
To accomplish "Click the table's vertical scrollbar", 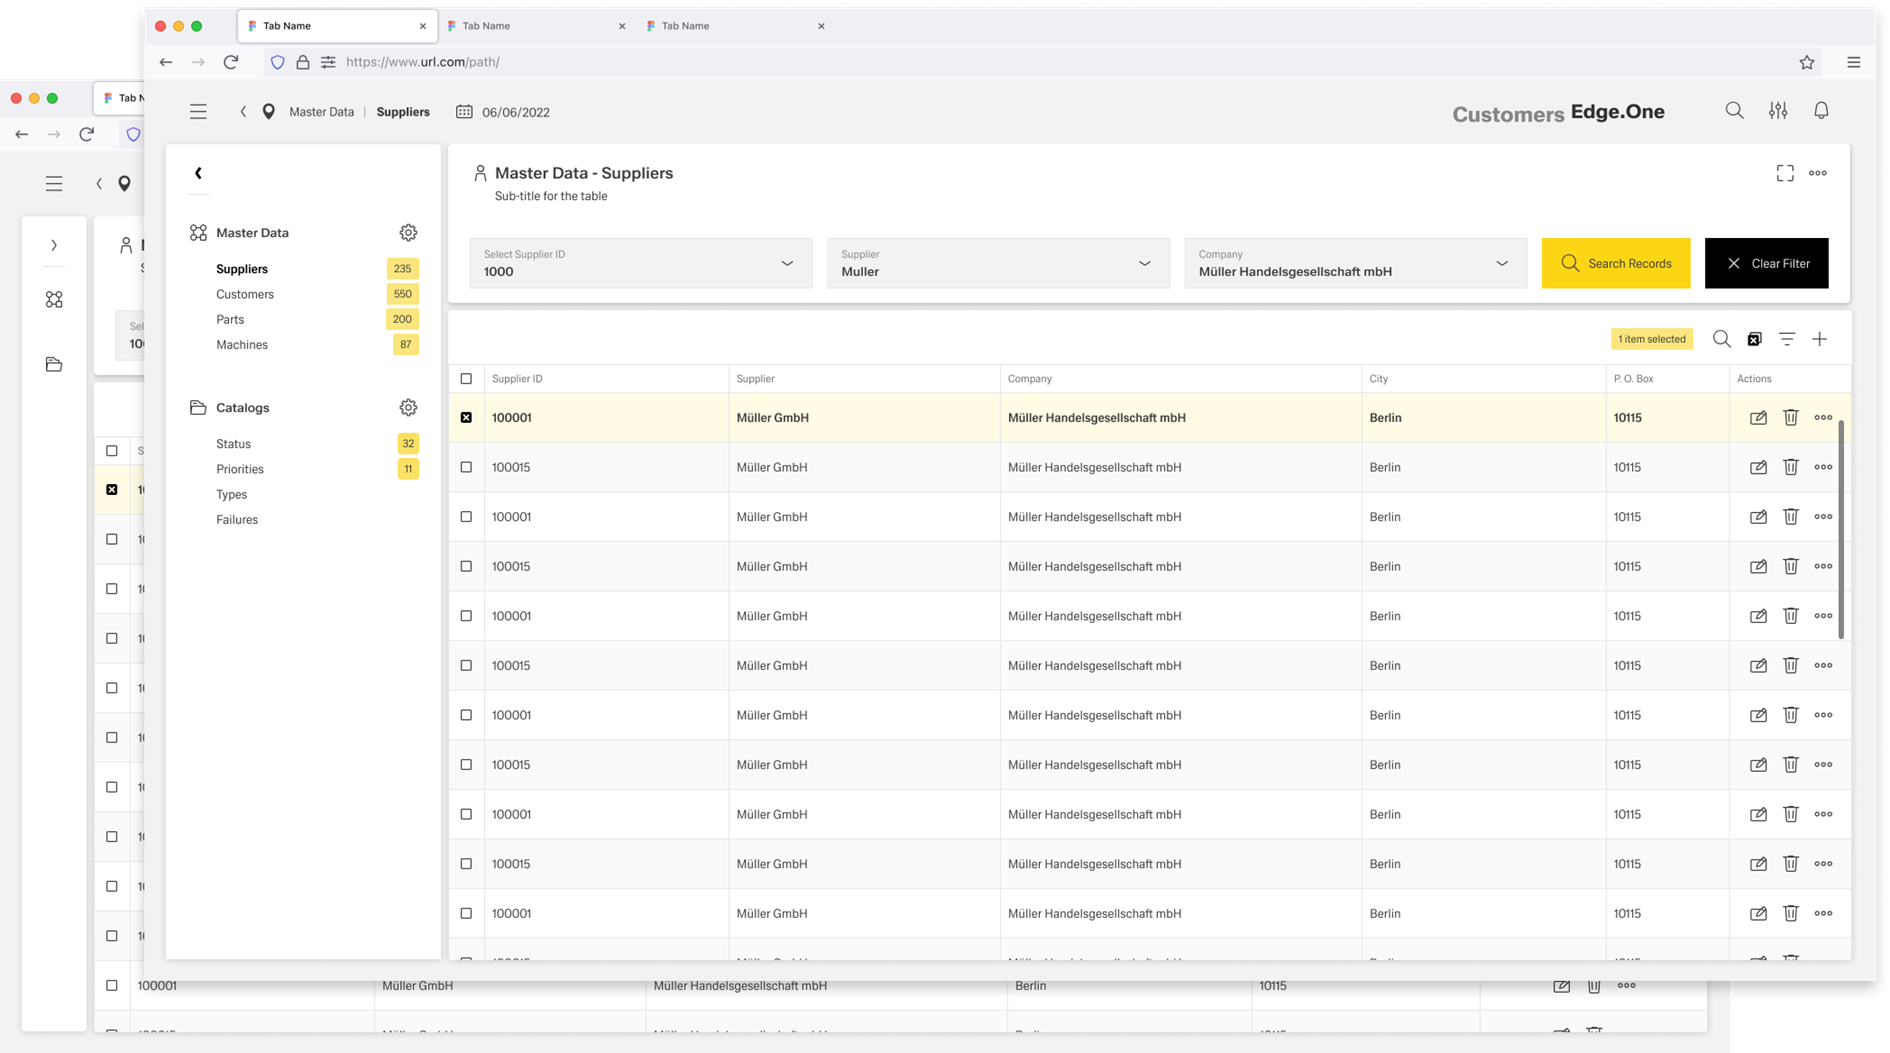I will pyautogui.click(x=1840, y=530).
